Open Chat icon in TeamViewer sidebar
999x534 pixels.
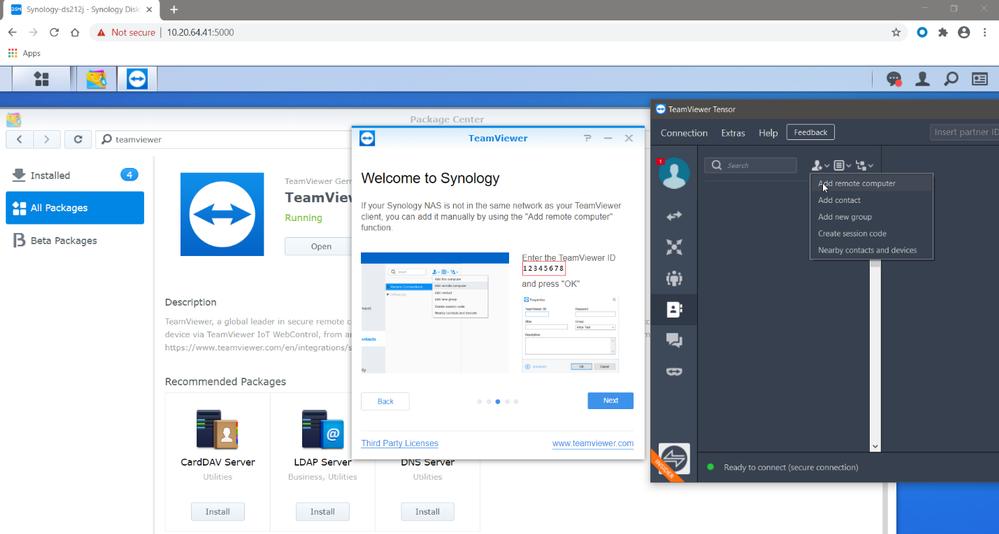click(674, 340)
